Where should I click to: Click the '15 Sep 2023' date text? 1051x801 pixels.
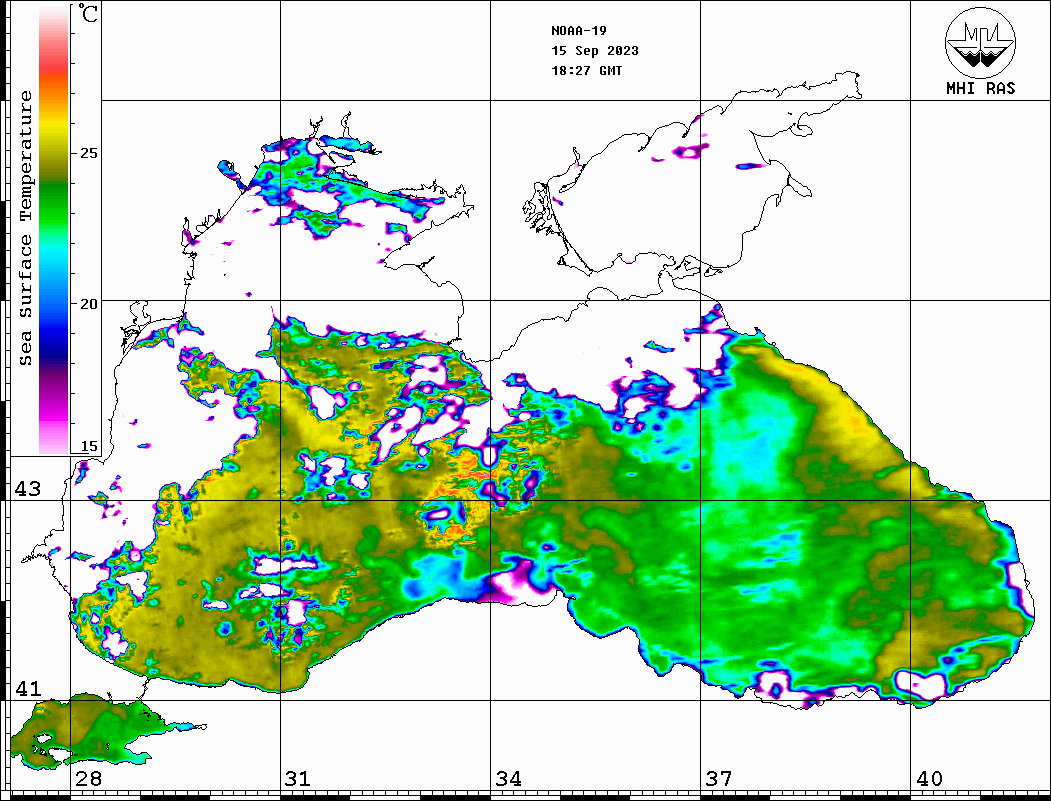click(595, 51)
